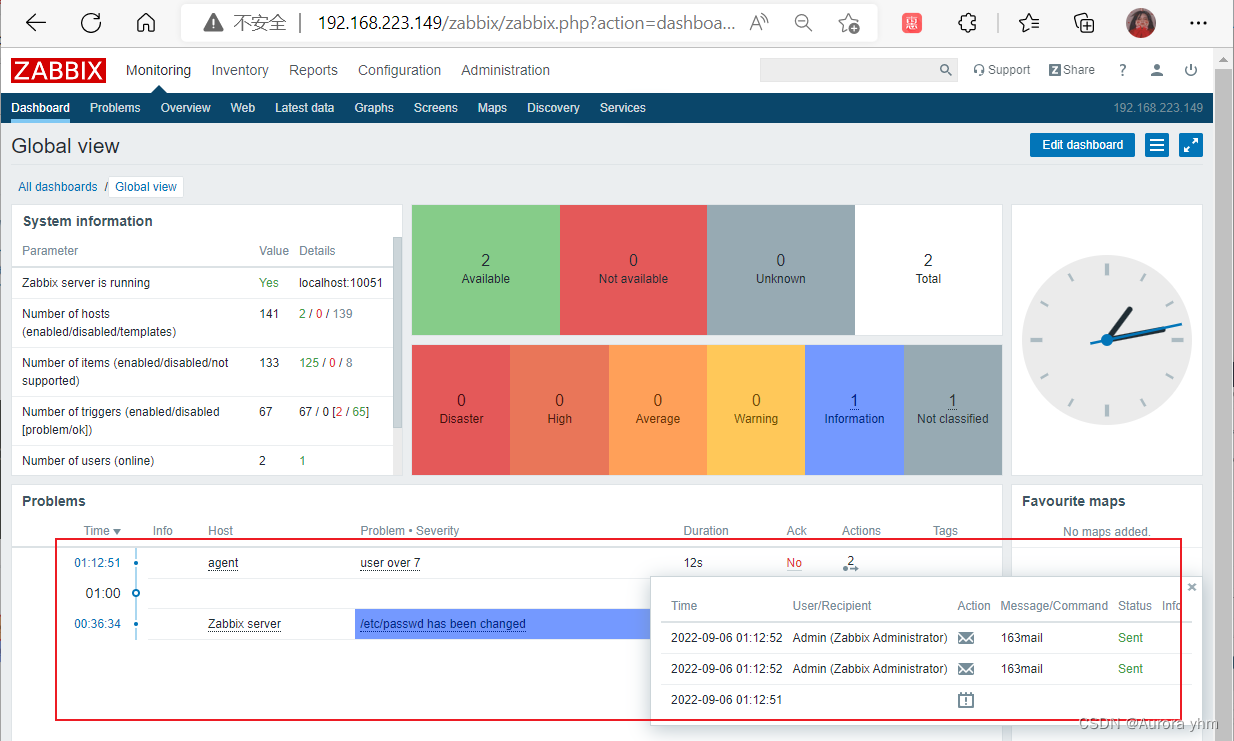Image resolution: width=1234 pixels, height=741 pixels.
Task: Open the Support link
Action: 1002,70
